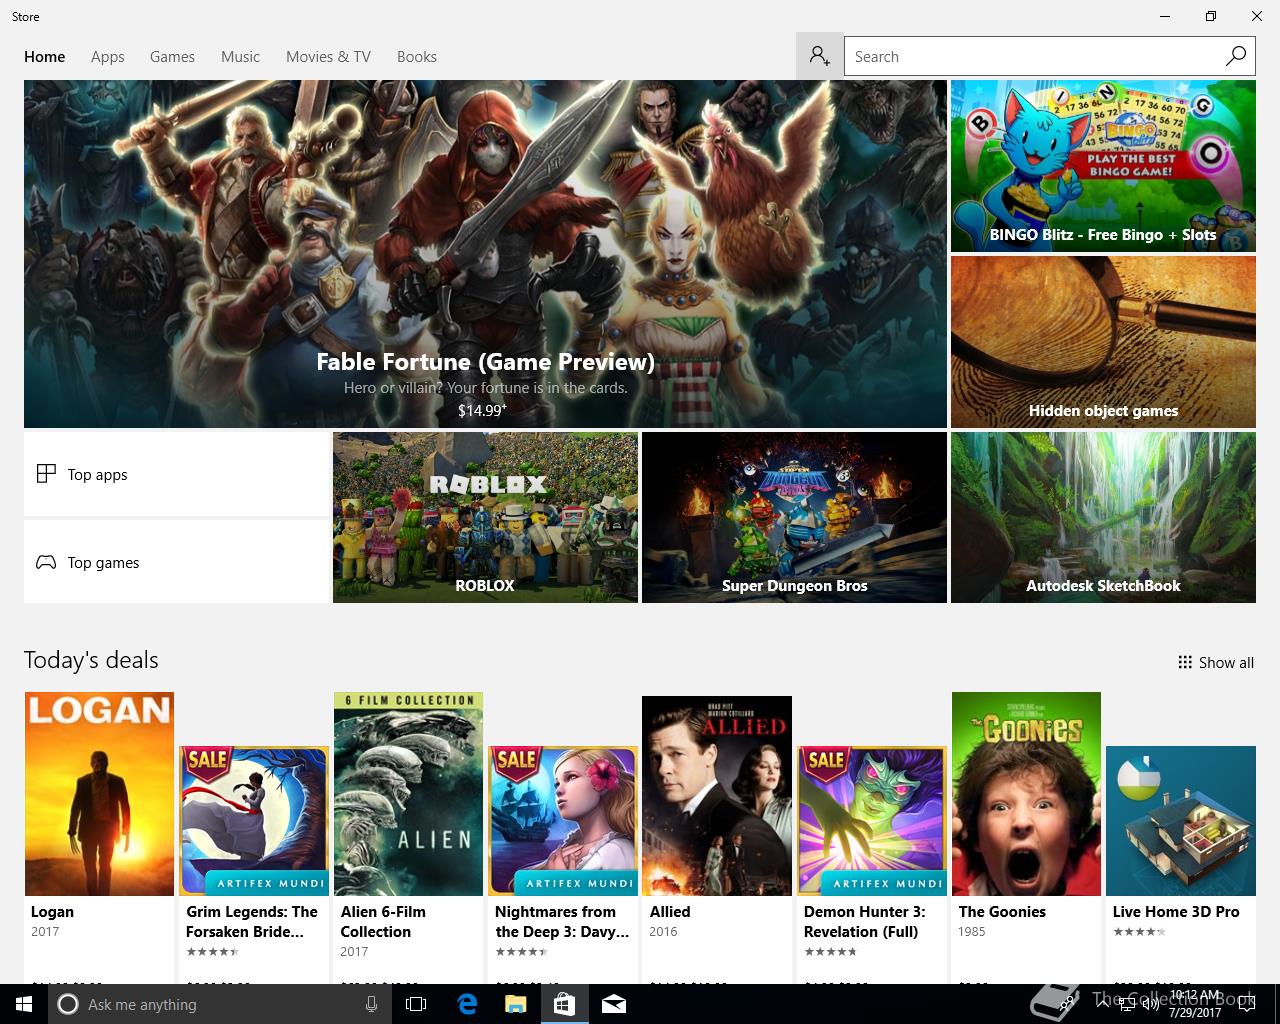Open the Music tab

tap(240, 57)
